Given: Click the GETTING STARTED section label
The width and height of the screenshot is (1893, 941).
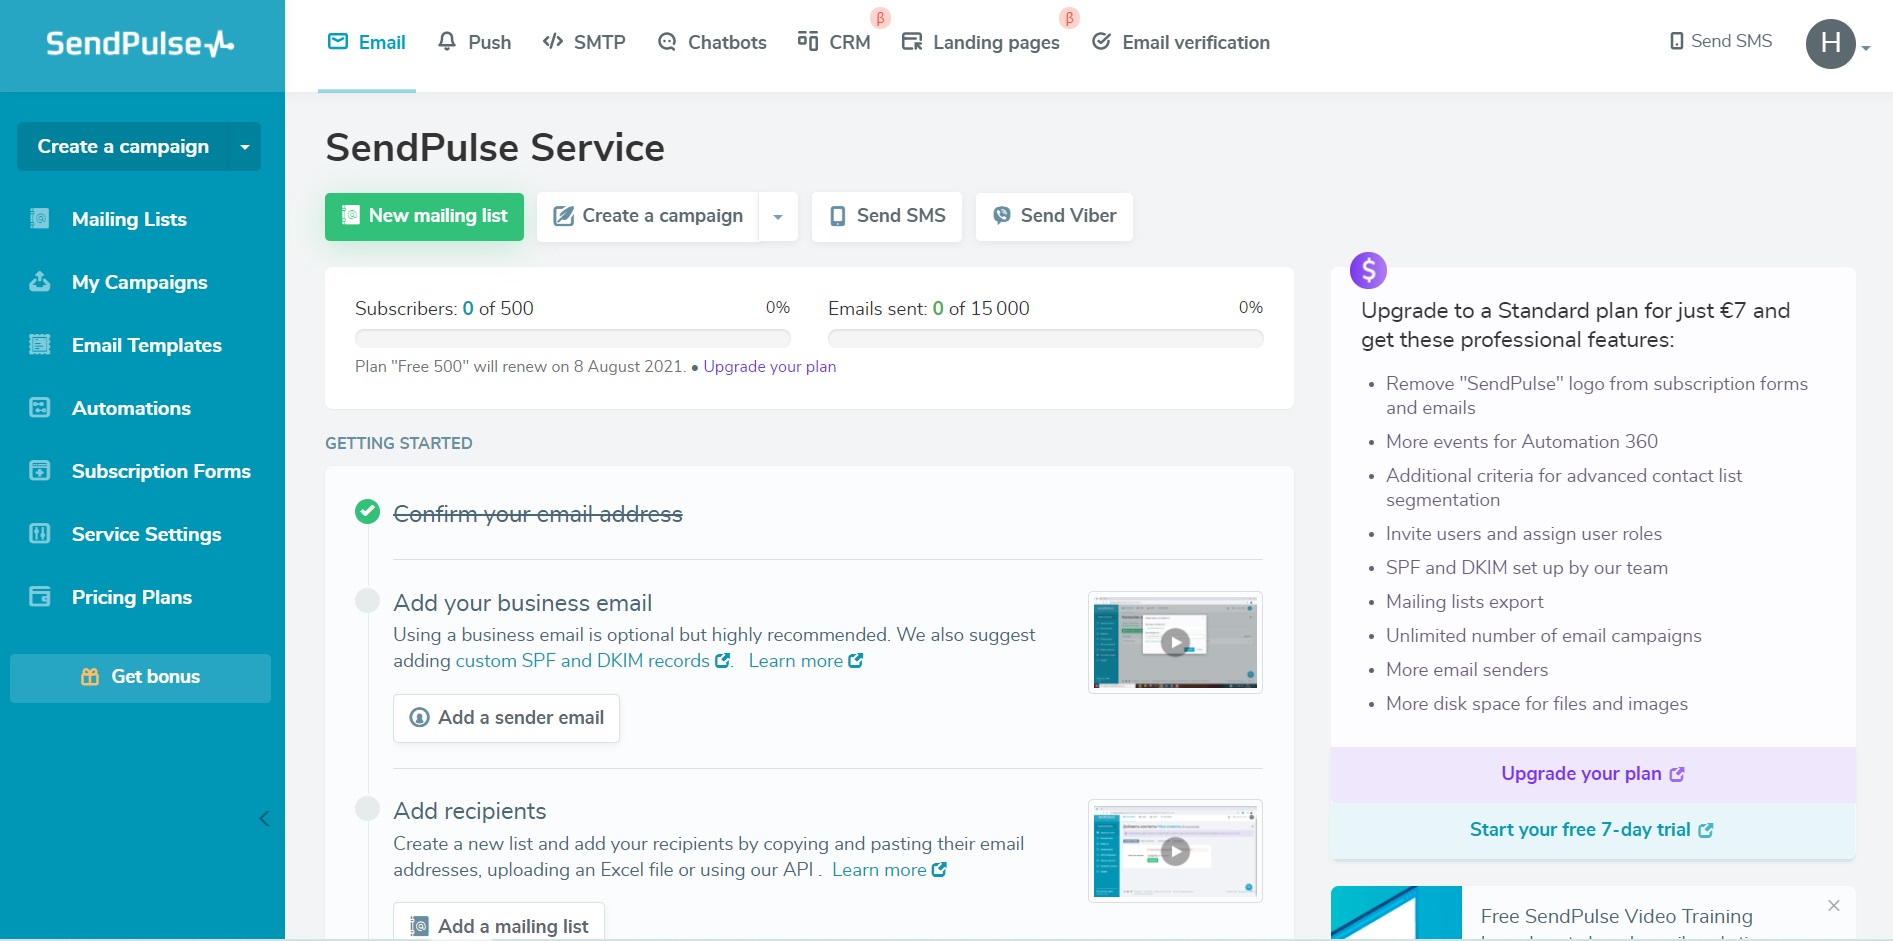Looking at the screenshot, I should click(399, 443).
